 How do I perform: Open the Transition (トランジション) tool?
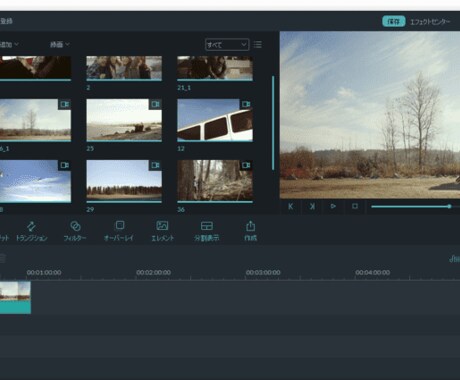tap(32, 231)
